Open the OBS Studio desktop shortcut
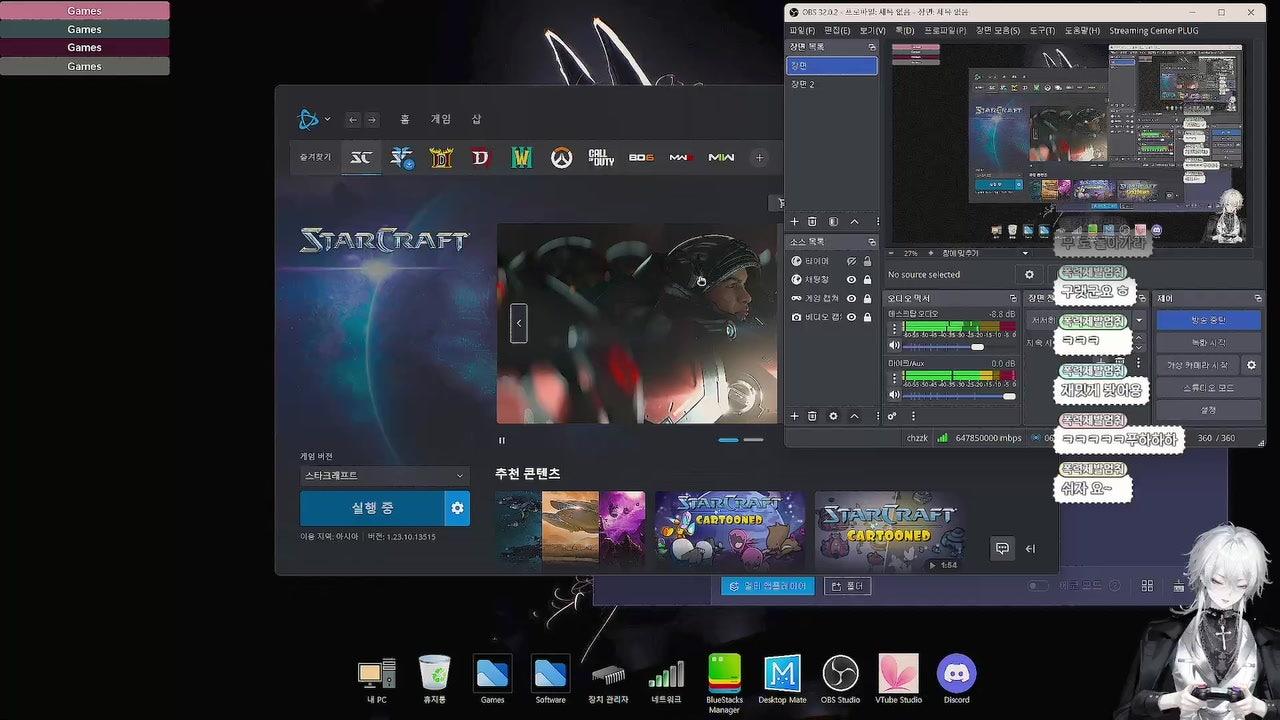 click(x=840, y=678)
